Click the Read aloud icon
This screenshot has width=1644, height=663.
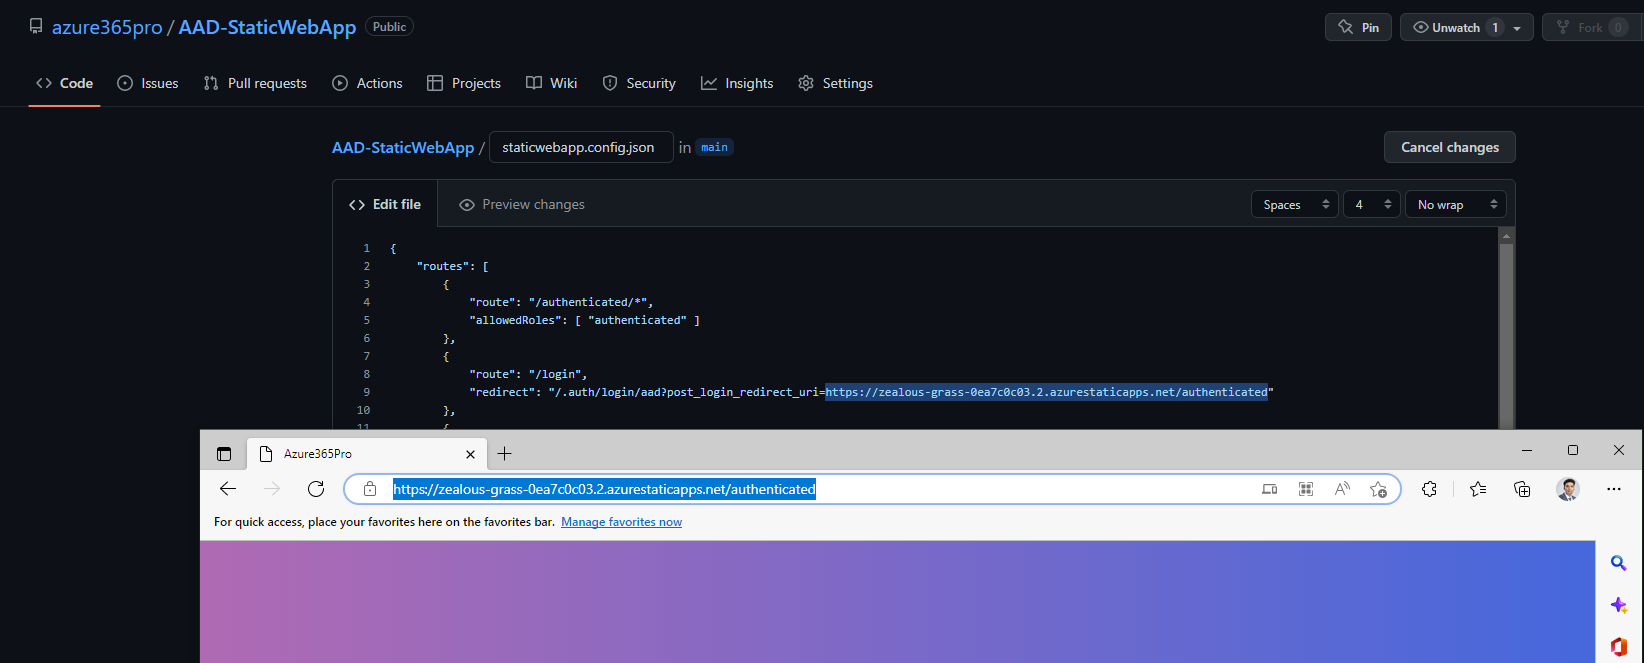pyautogui.click(x=1342, y=489)
